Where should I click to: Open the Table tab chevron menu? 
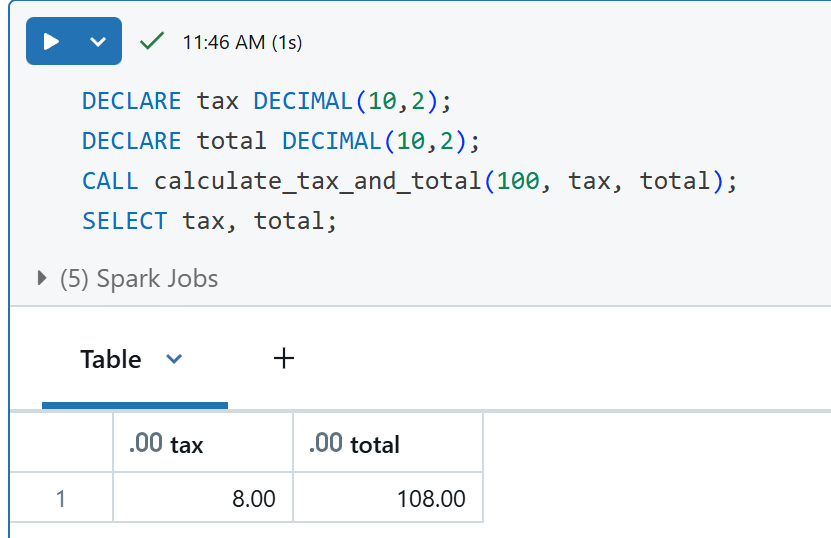point(174,359)
